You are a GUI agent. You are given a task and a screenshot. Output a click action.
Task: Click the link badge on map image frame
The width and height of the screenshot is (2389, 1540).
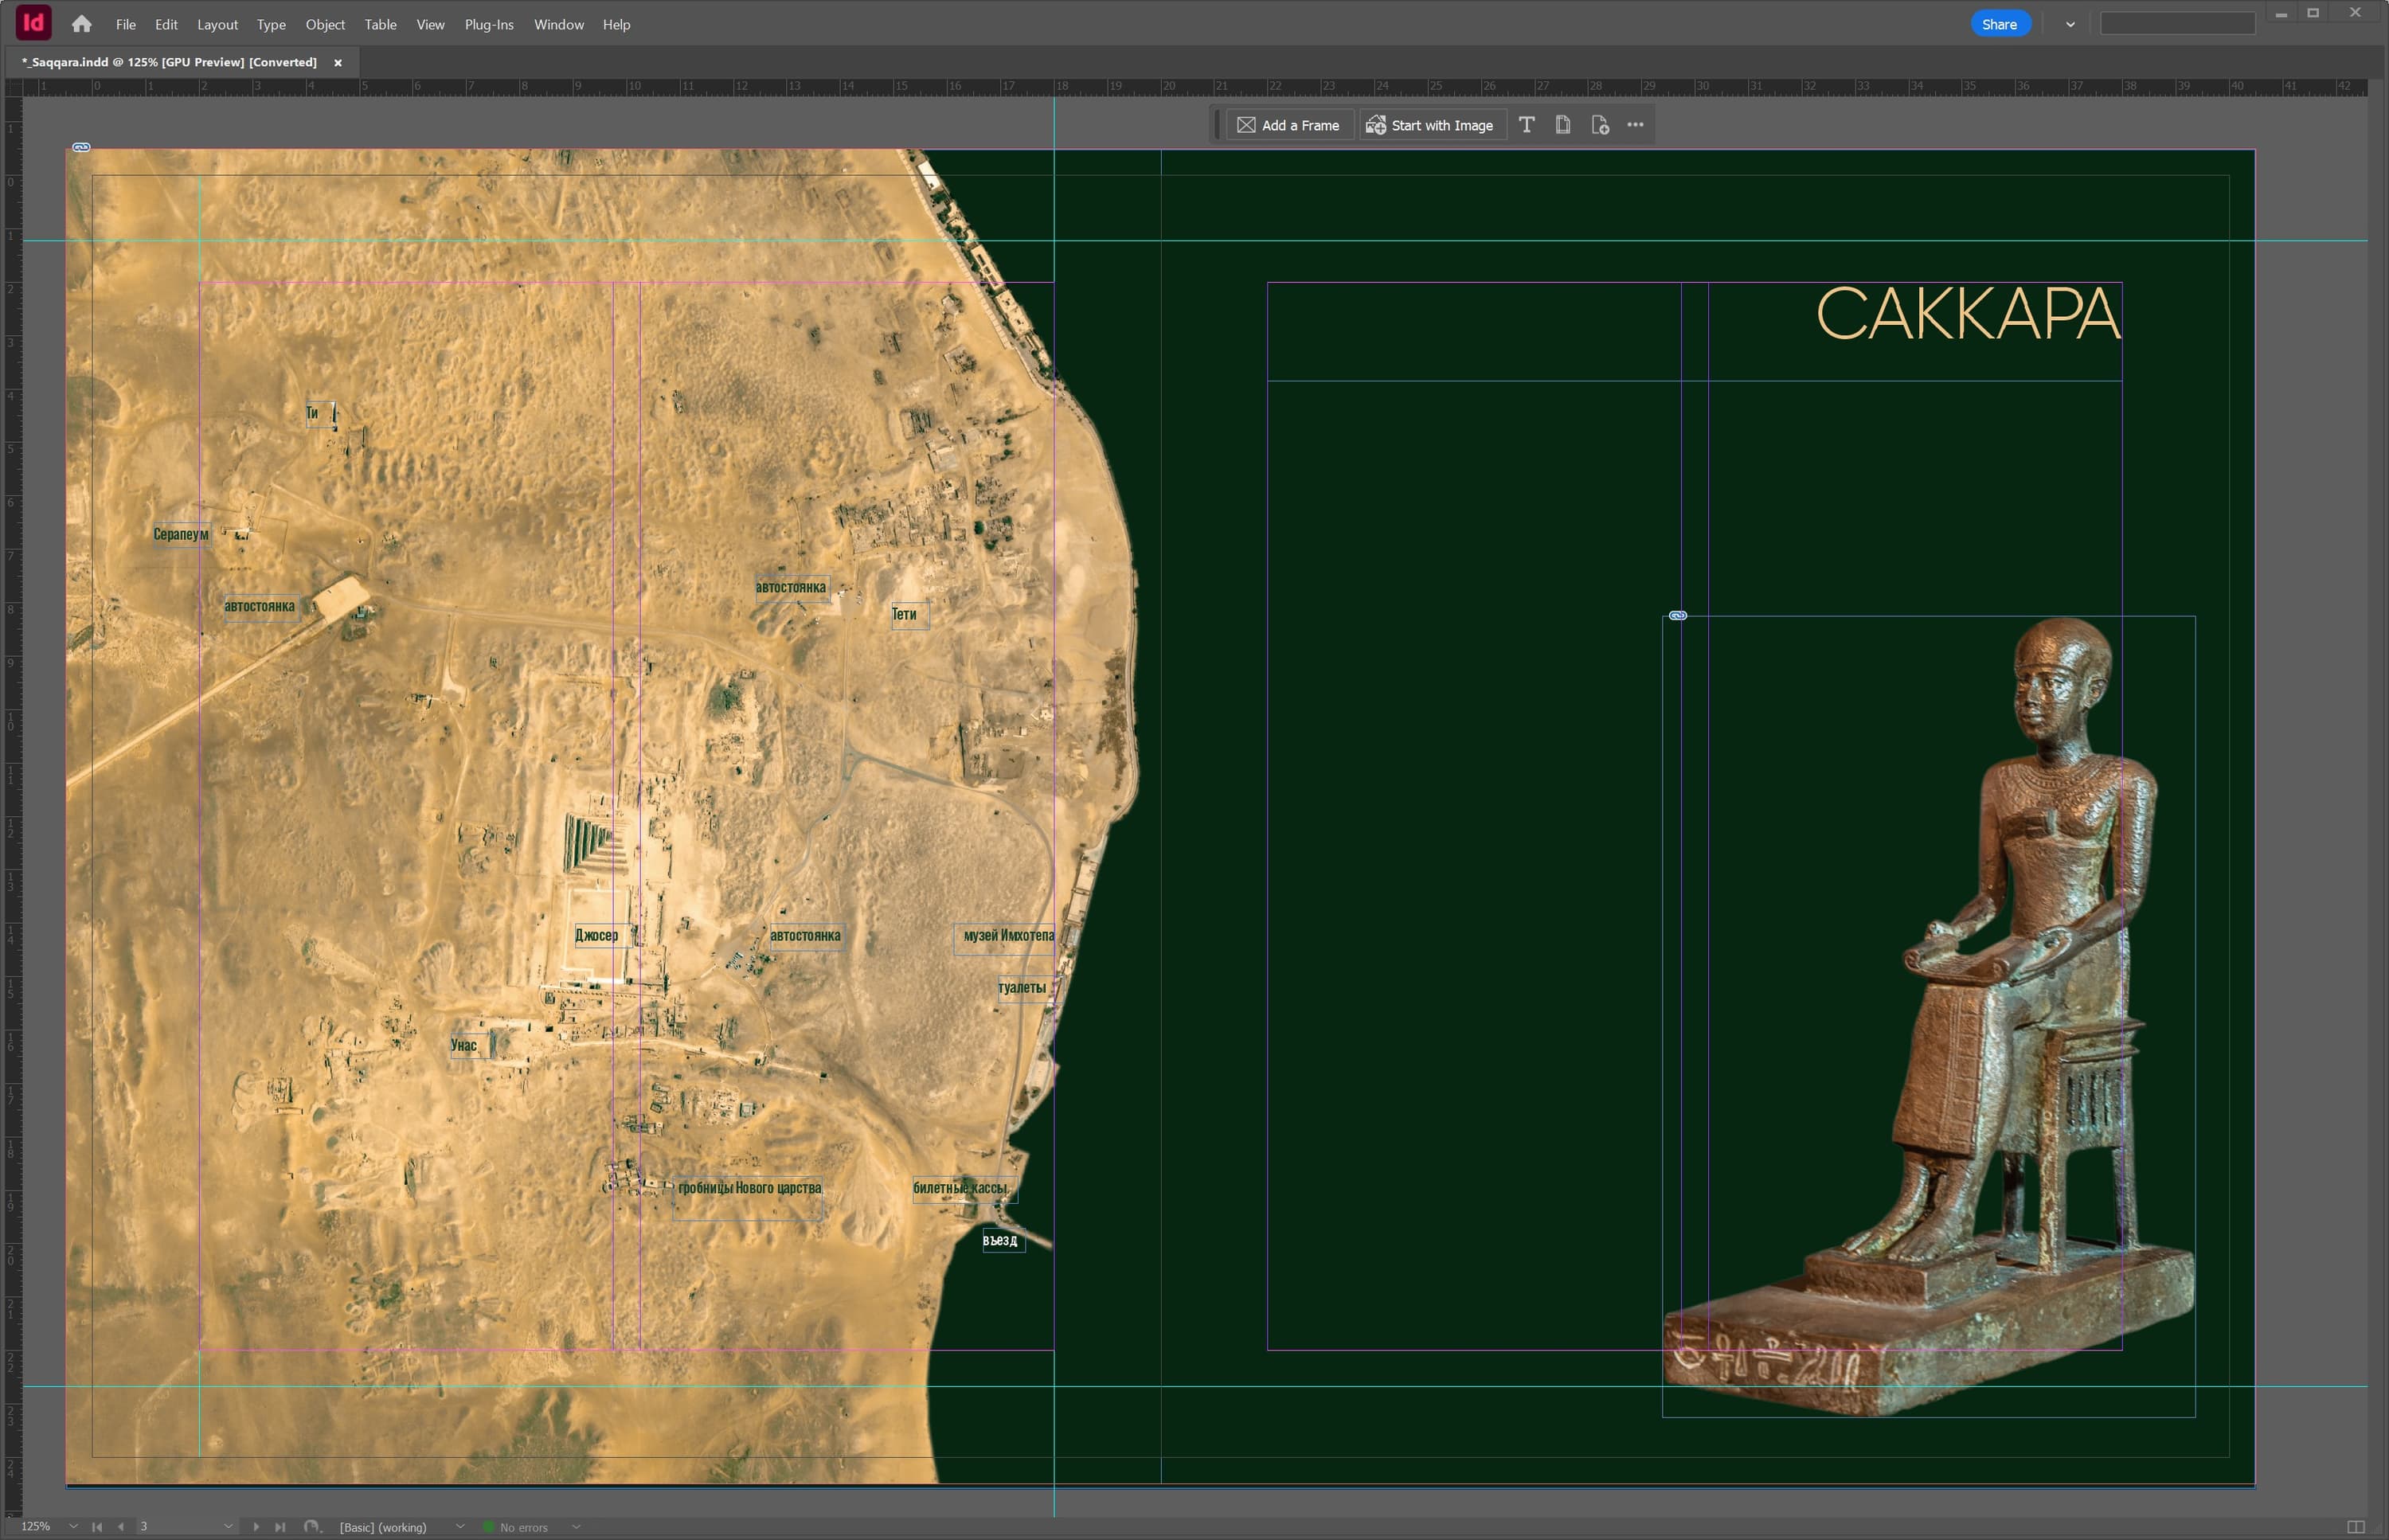click(x=82, y=148)
